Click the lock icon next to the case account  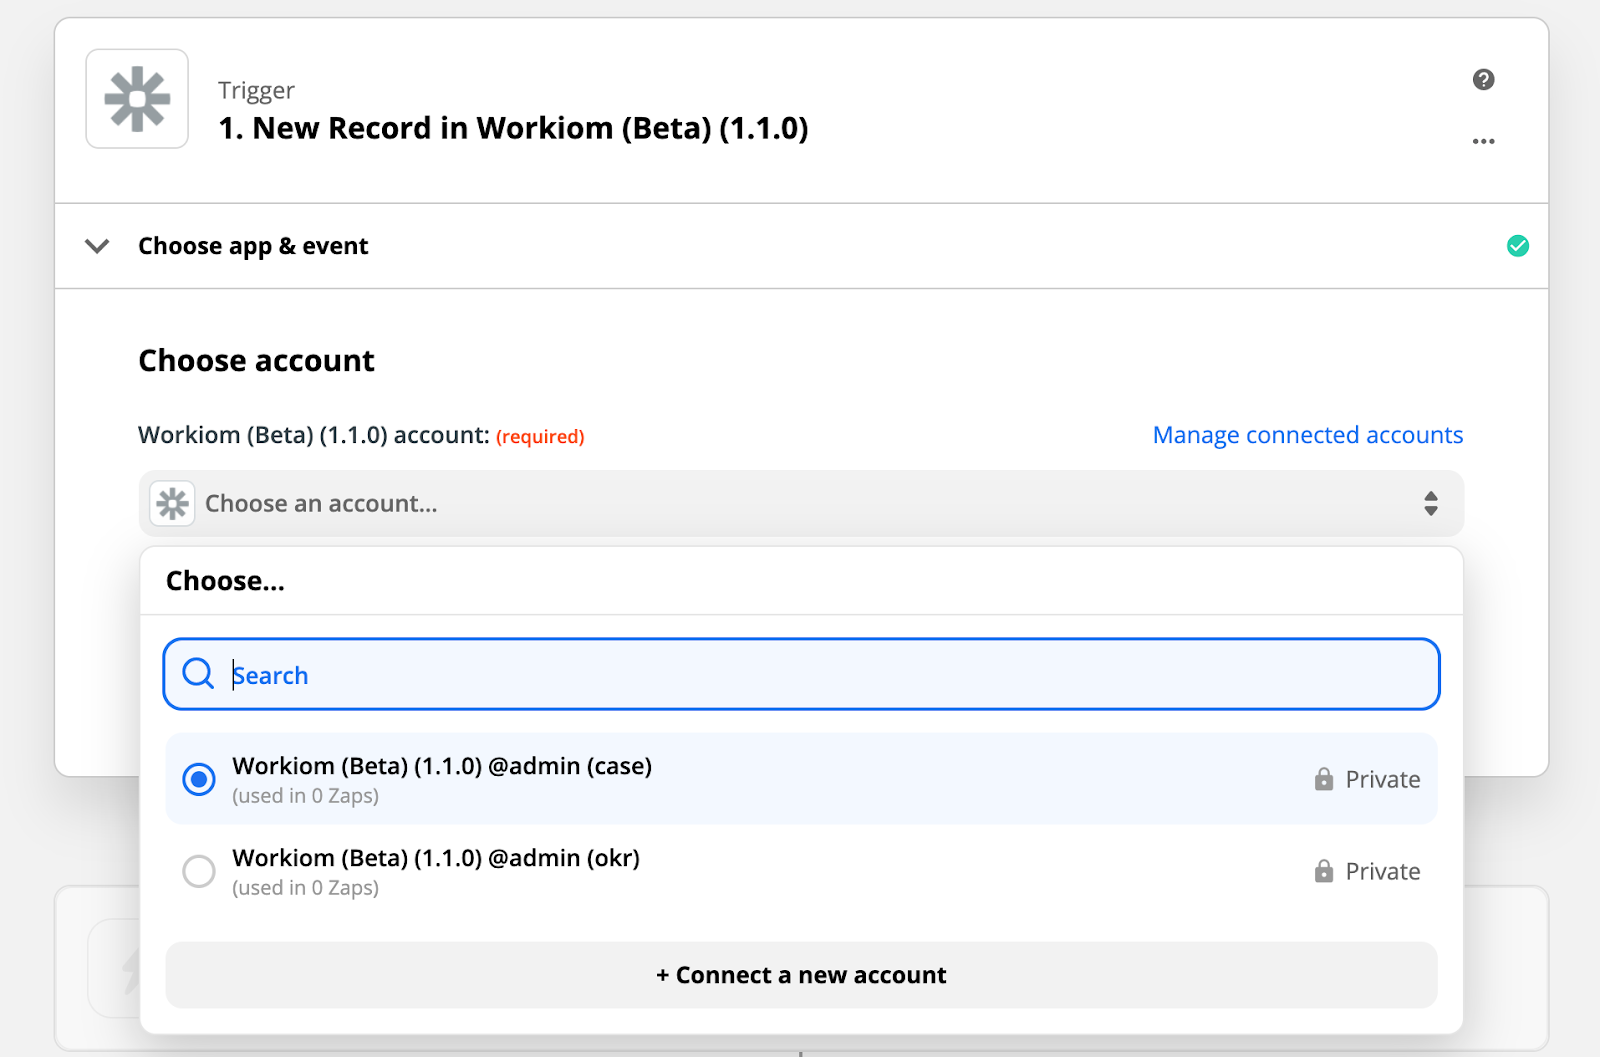(x=1324, y=777)
